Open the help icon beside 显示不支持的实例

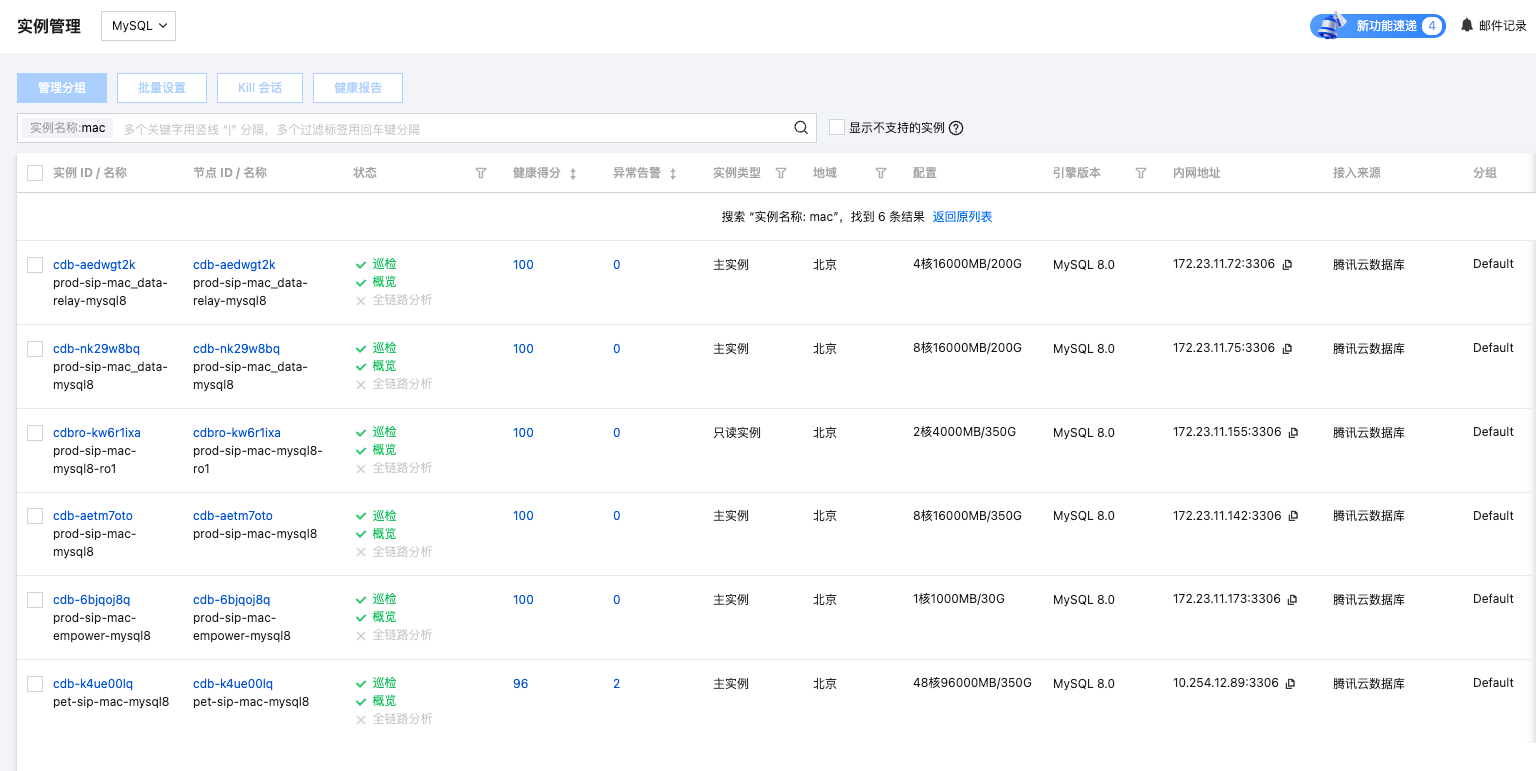tap(956, 128)
